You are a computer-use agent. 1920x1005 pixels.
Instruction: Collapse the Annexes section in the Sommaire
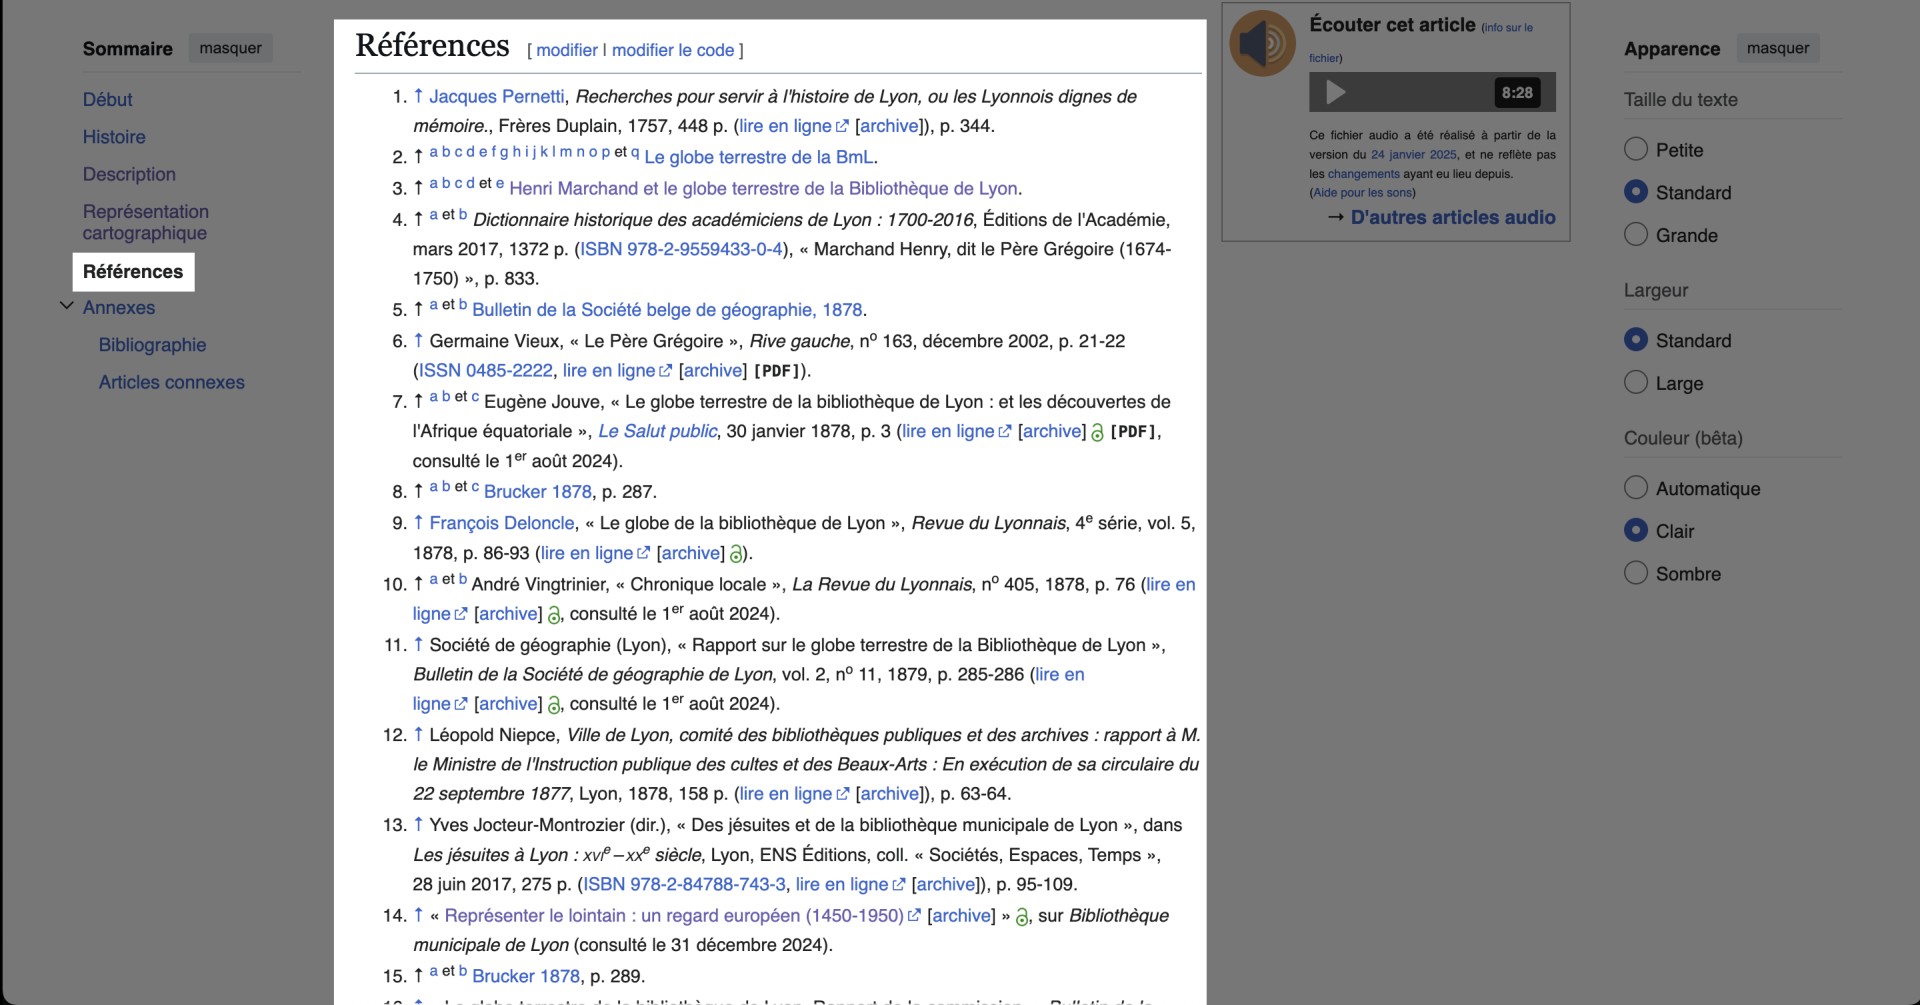point(67,305)
